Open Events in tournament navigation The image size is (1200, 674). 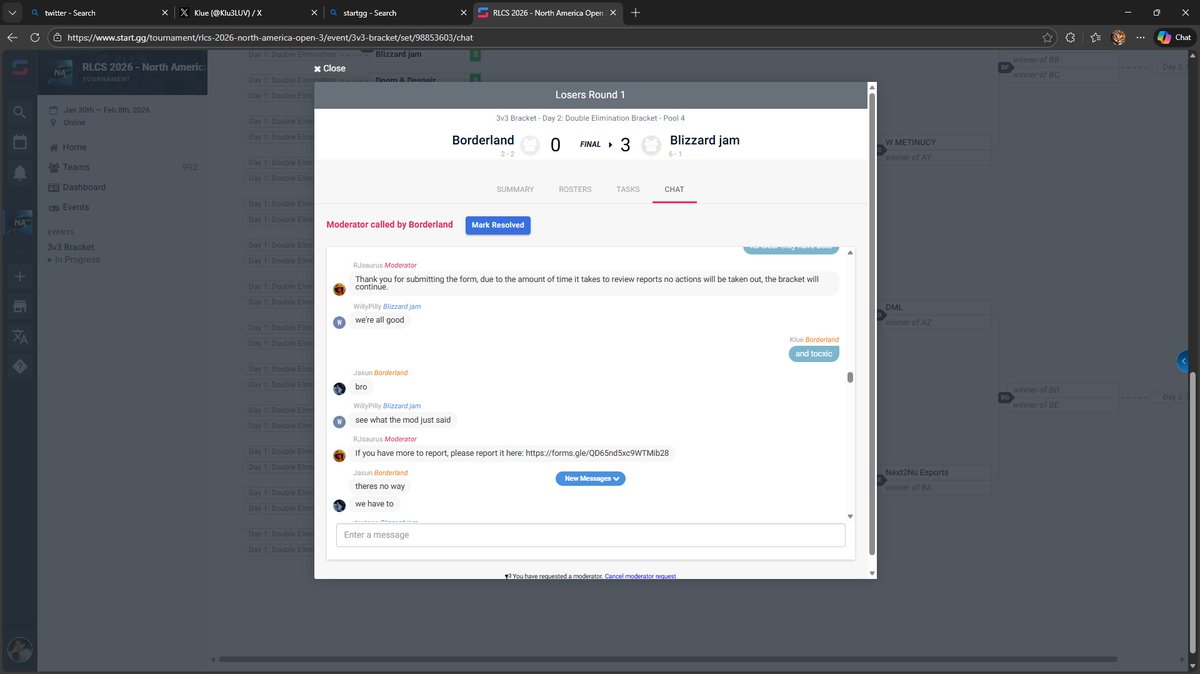[76, 207]
